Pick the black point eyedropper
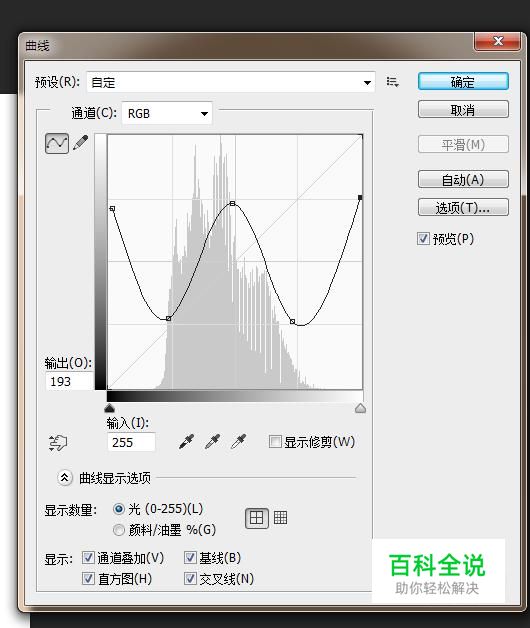Screen dimensions: 530x628 click(186, 441)
